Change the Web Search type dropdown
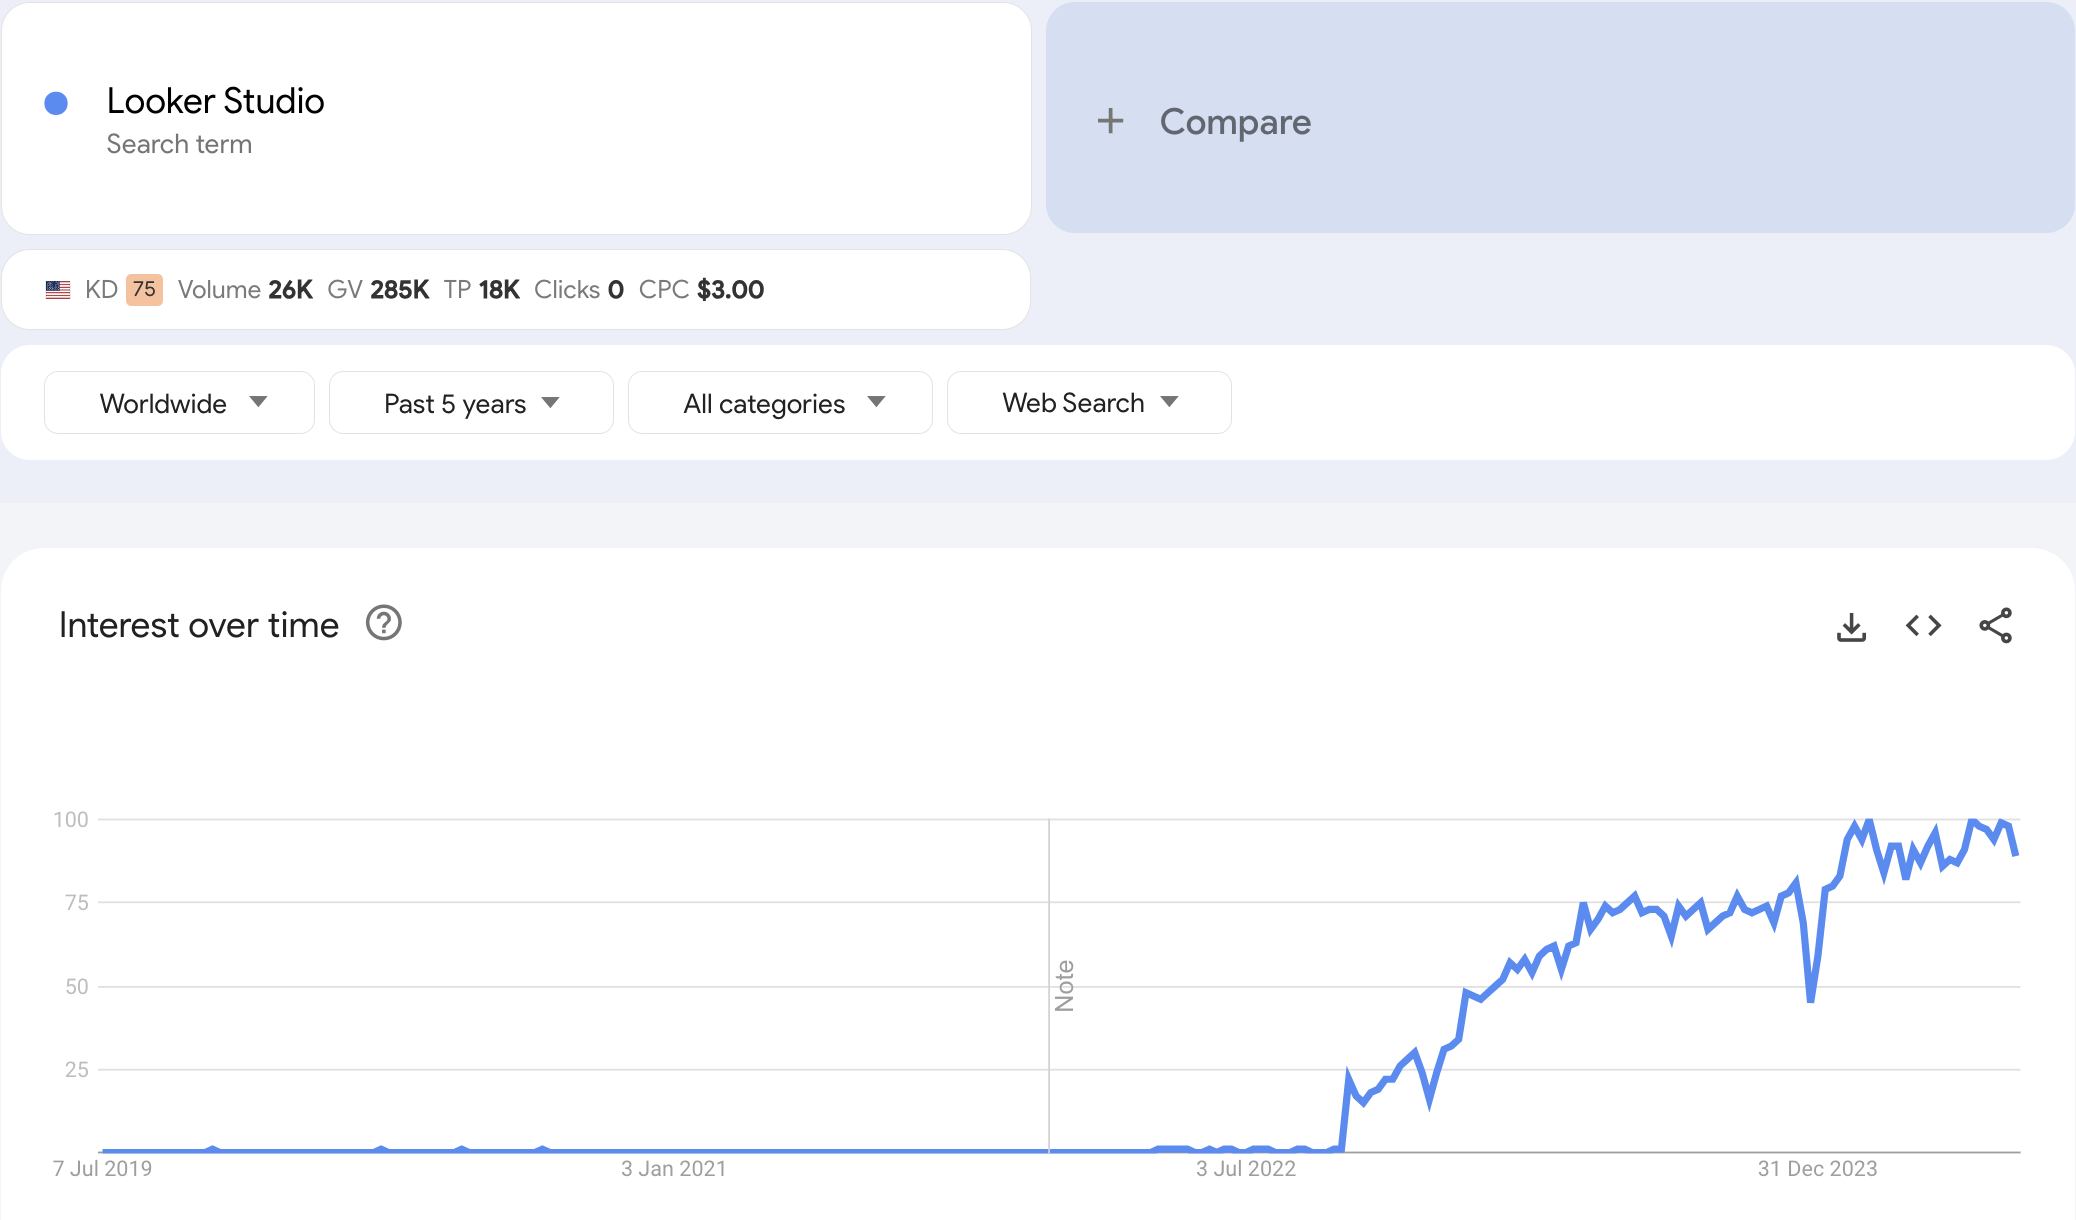Image resolution: width=2076 pixels, height=1220 pixels. tap(1088, 403)
